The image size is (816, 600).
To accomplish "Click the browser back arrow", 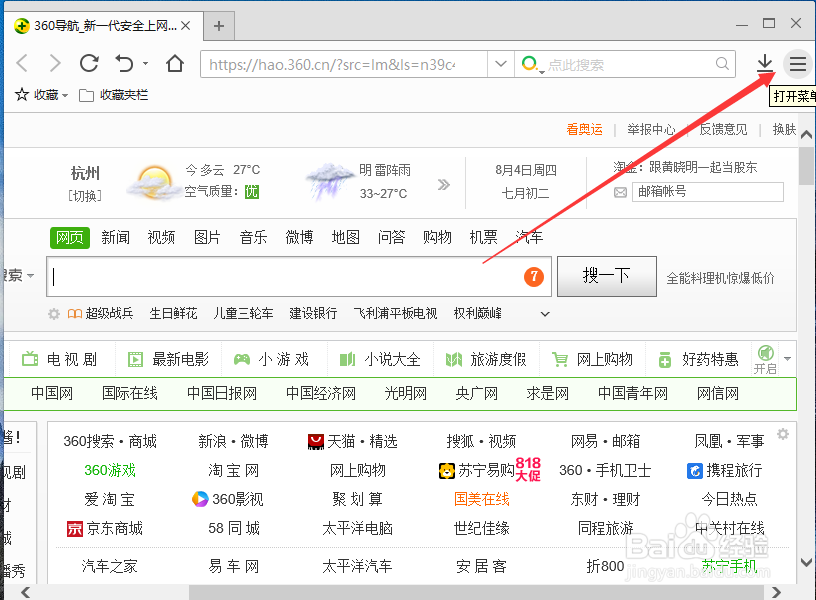I will coord(22,63).
